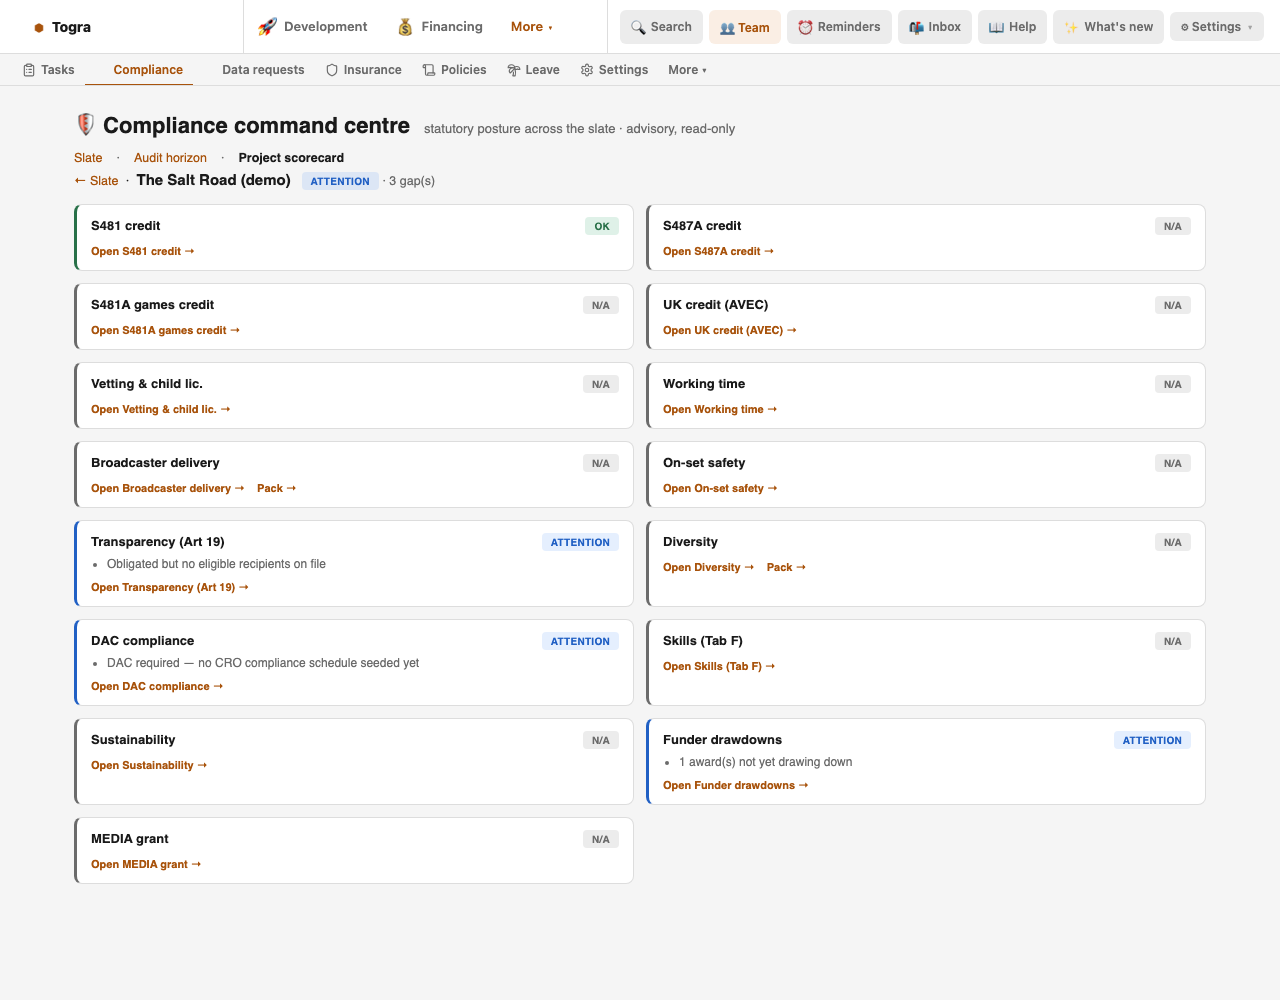Open the Data requests tab
Image resolution: width=1280 pixels, height=1000 pixels.
263,70
